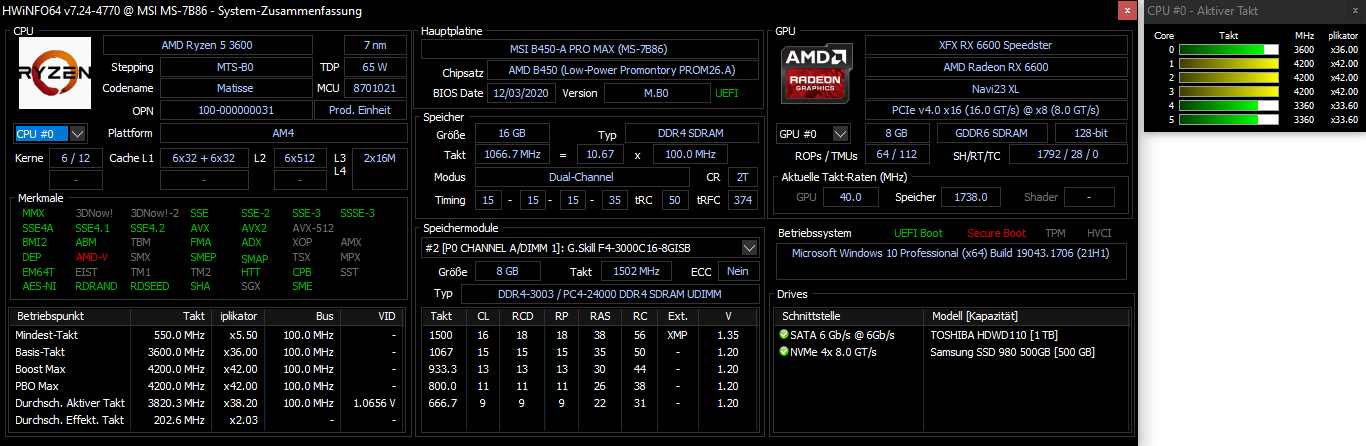
Task: Click the Core 1 clock bar in Aktiver Takt window
Action: (x=1229, y=63)
